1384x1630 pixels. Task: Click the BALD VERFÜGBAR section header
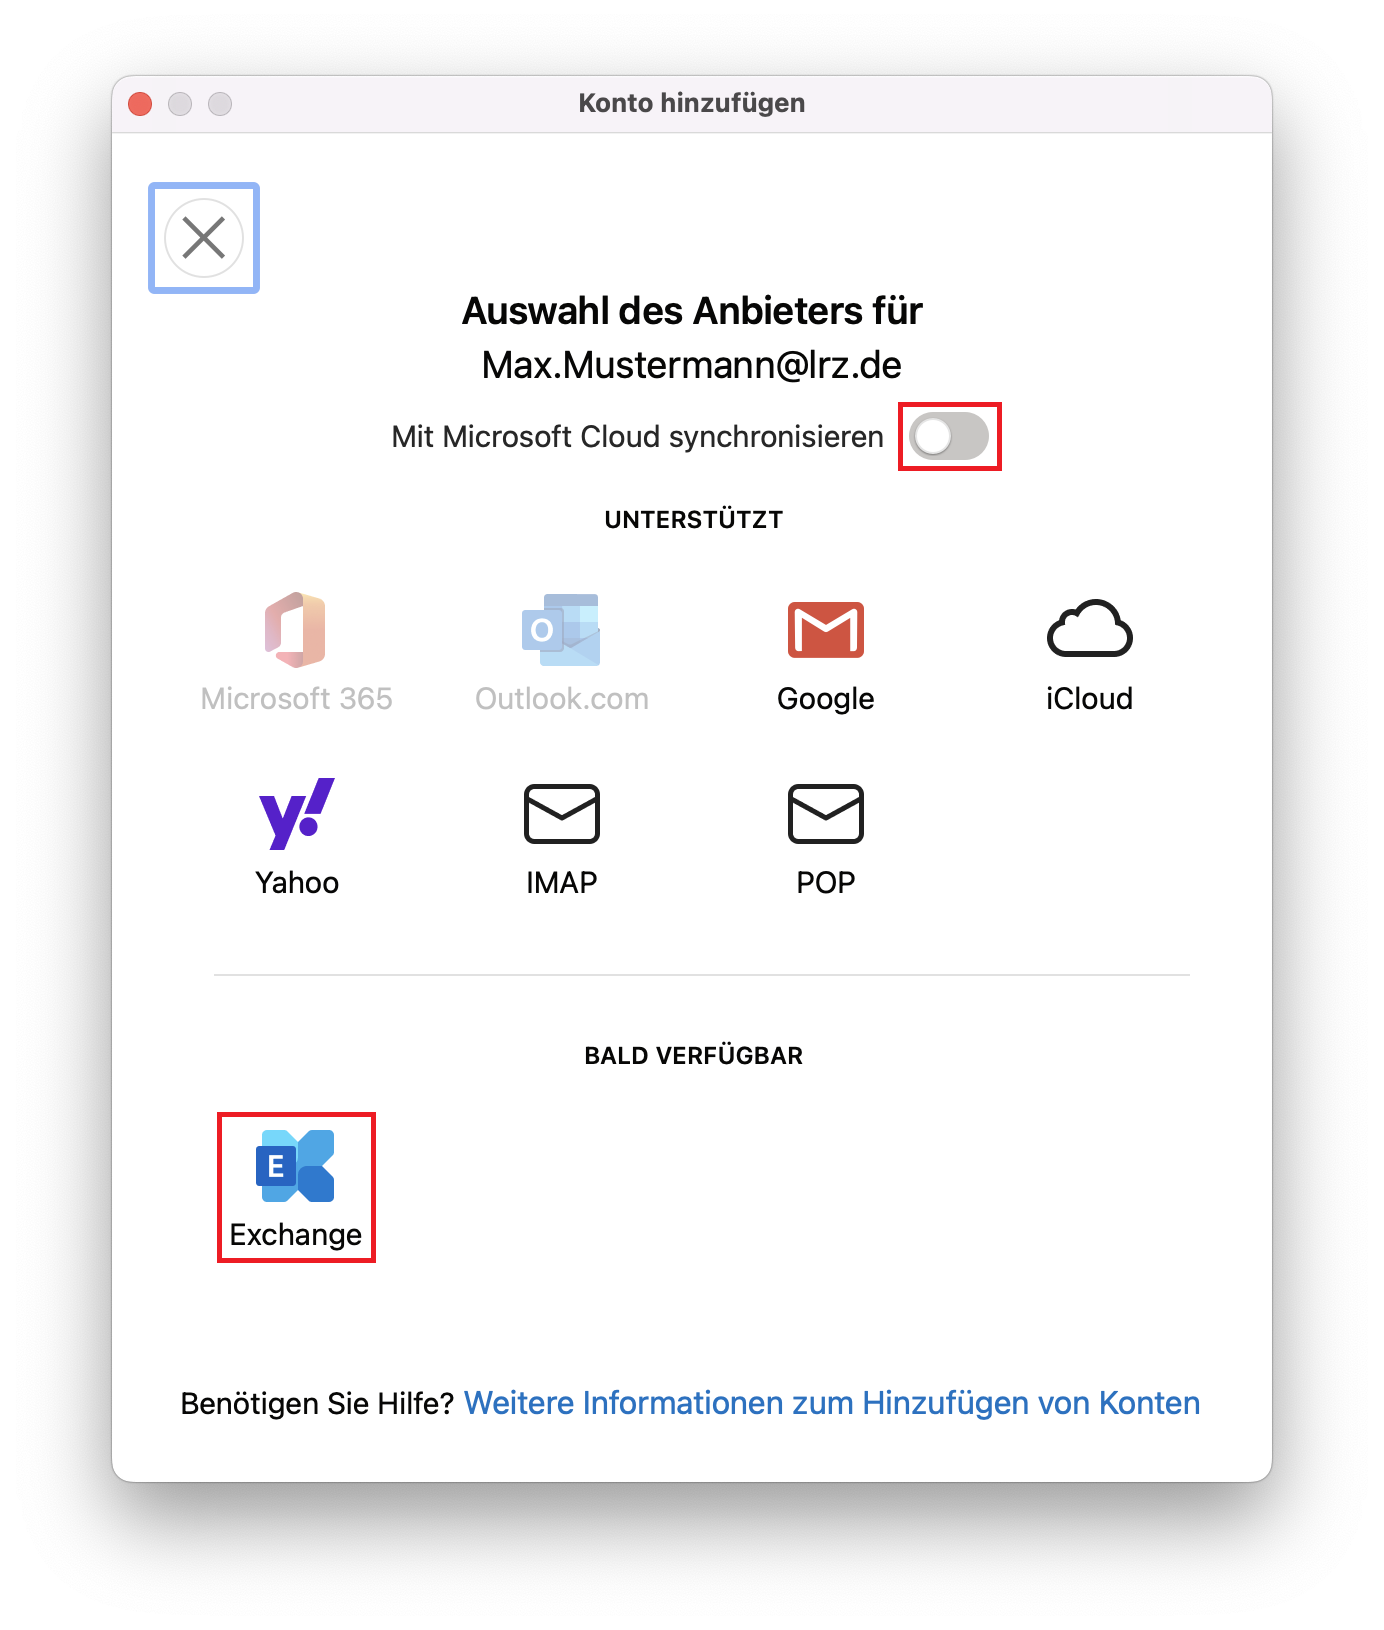[693, 1056]
